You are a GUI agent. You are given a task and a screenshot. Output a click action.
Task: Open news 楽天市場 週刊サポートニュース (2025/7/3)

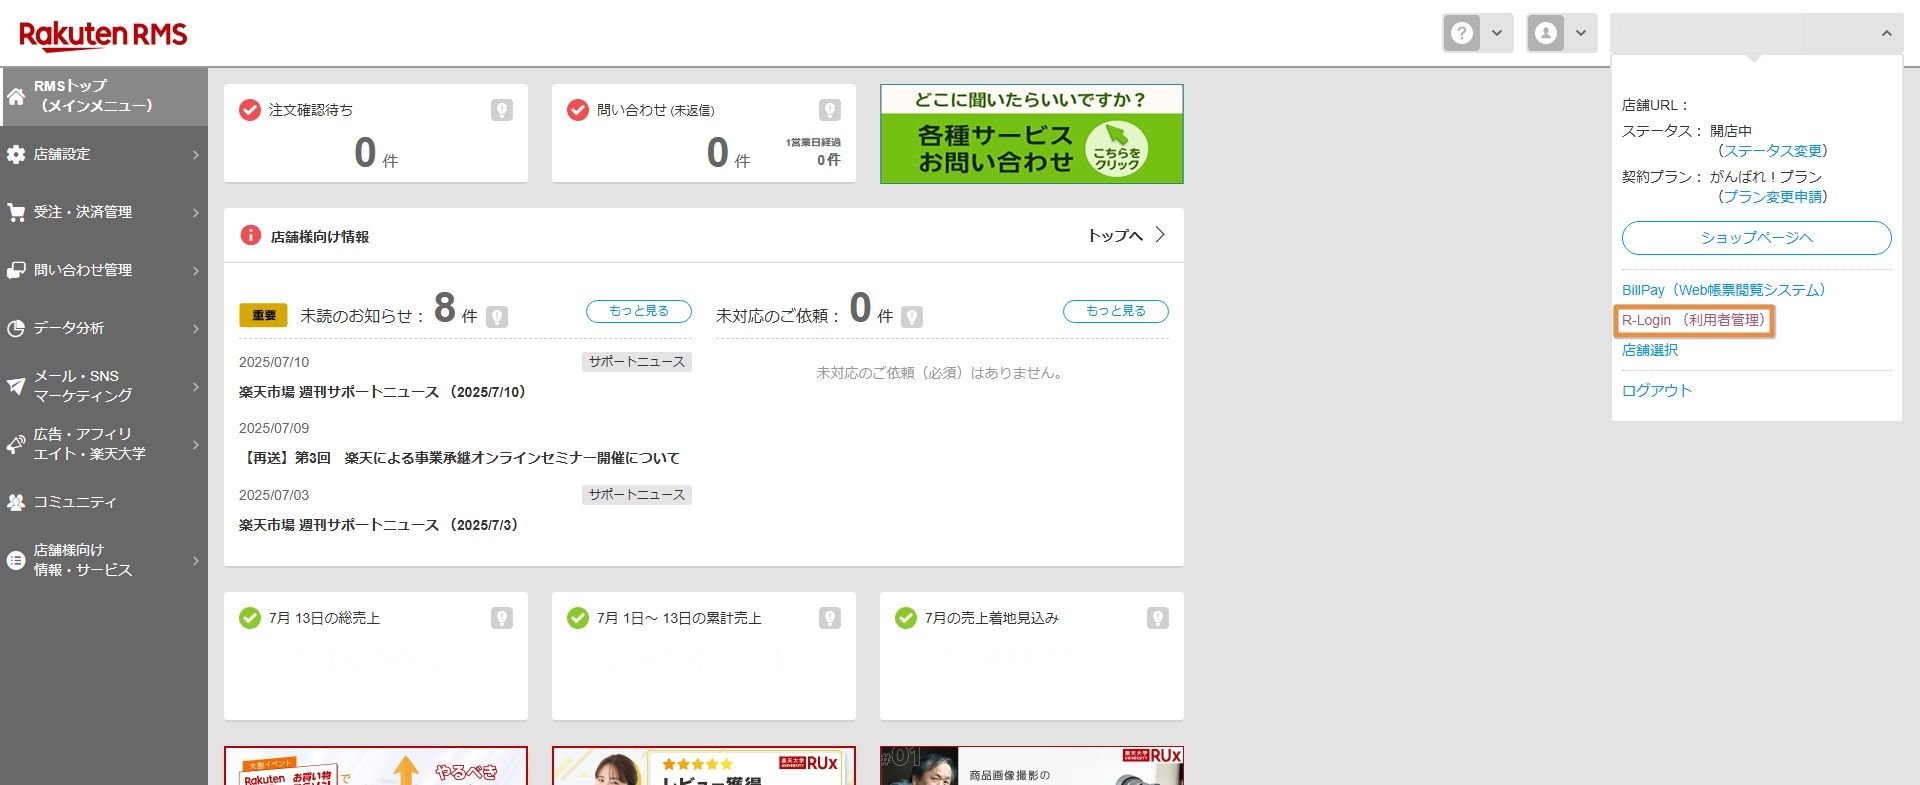tap(379, 525)
